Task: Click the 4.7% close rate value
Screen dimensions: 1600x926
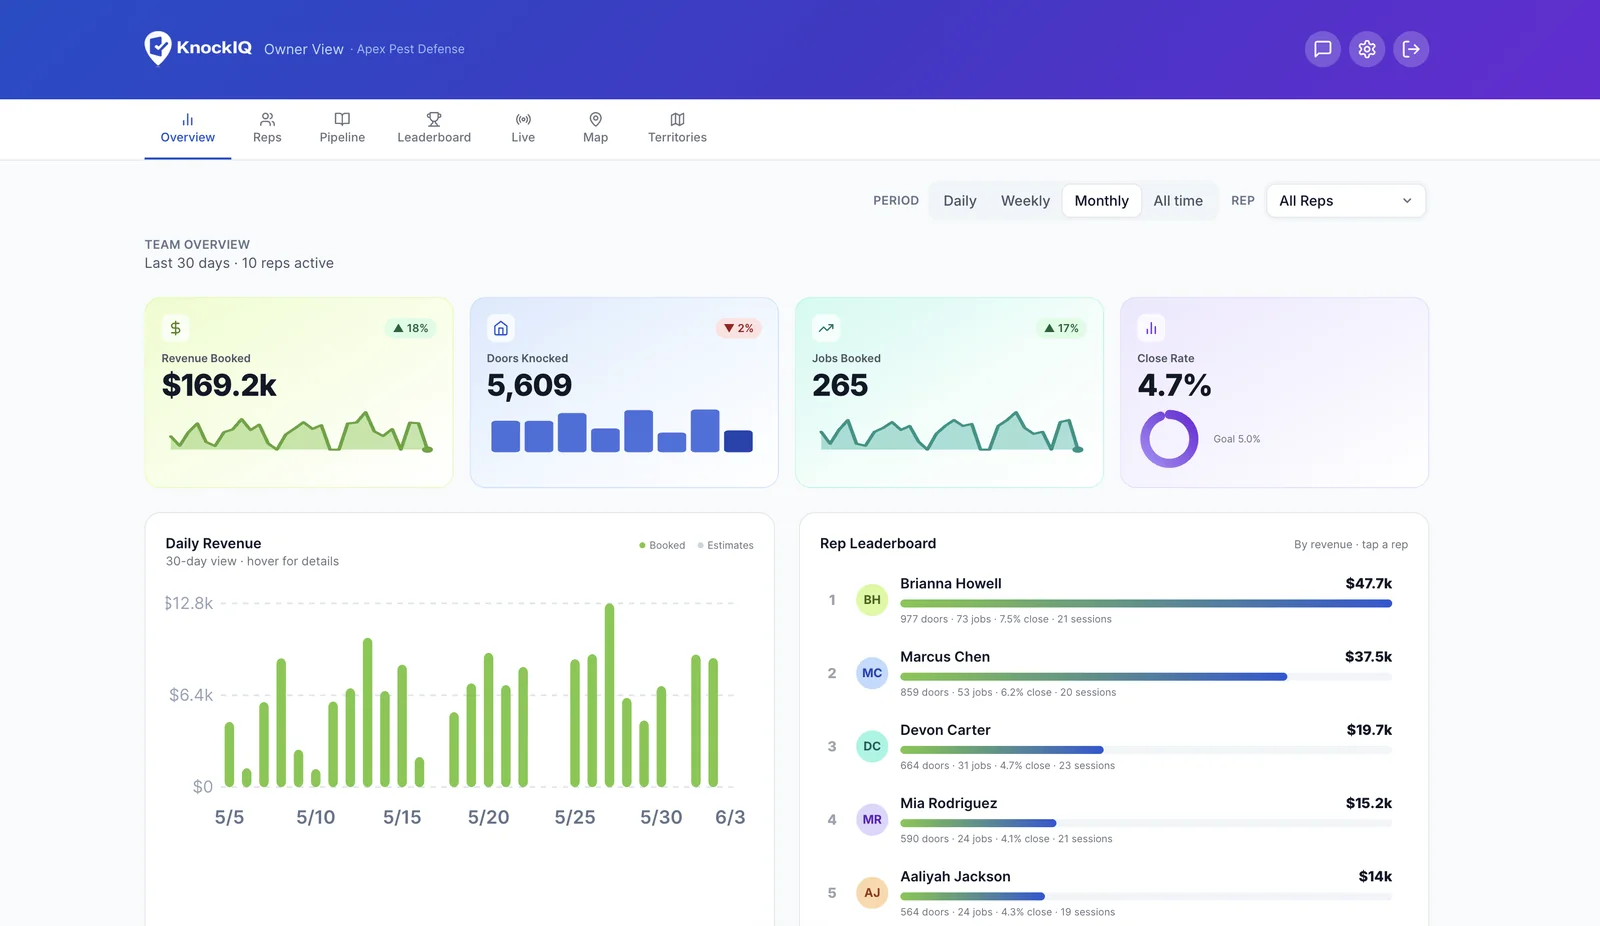Action: click(x=1174, y=385)
